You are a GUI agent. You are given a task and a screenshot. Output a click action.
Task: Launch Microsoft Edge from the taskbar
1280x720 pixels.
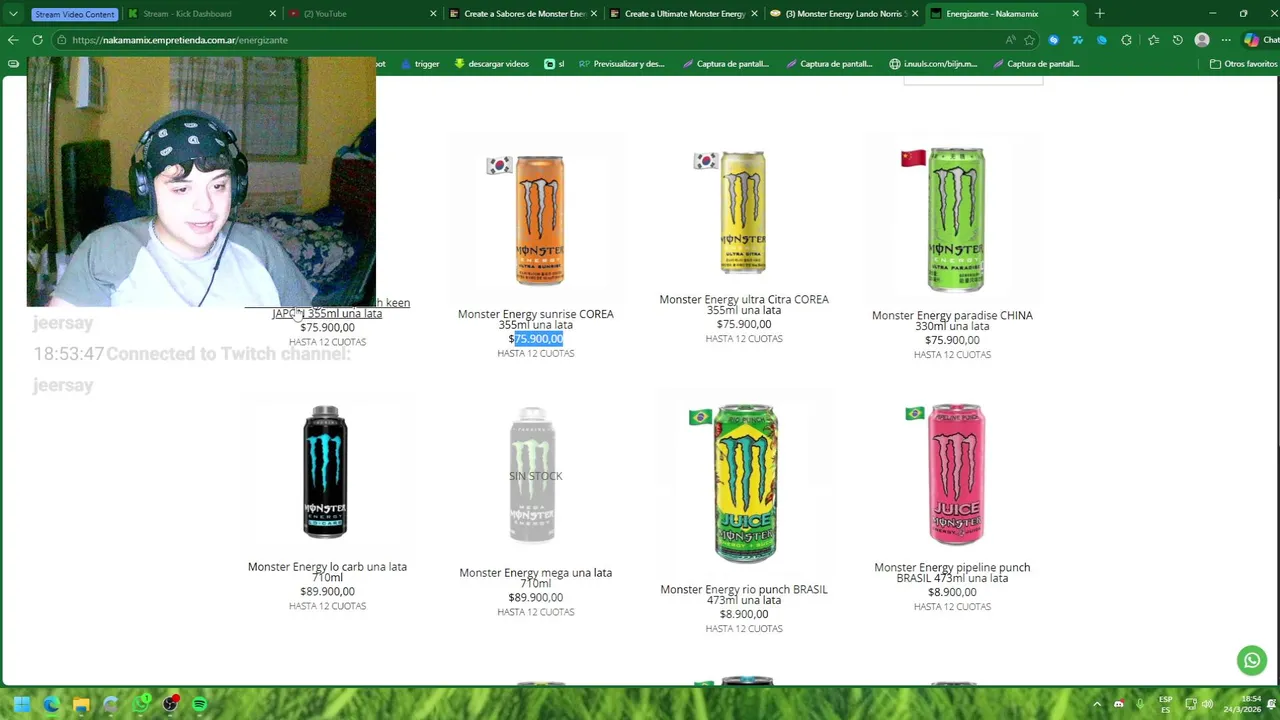[x=51, y=704]
